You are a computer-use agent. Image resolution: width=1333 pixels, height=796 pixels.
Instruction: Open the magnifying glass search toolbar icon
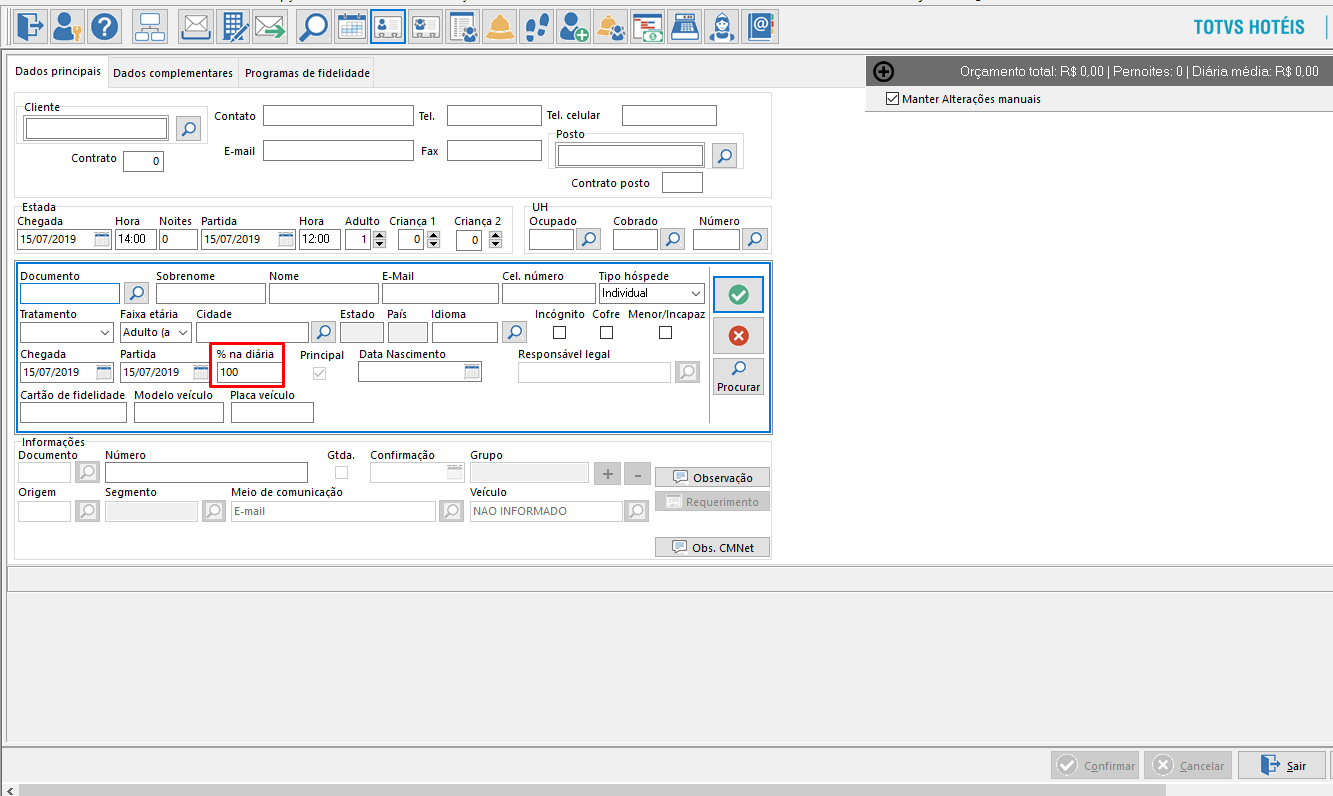[313, 26]
